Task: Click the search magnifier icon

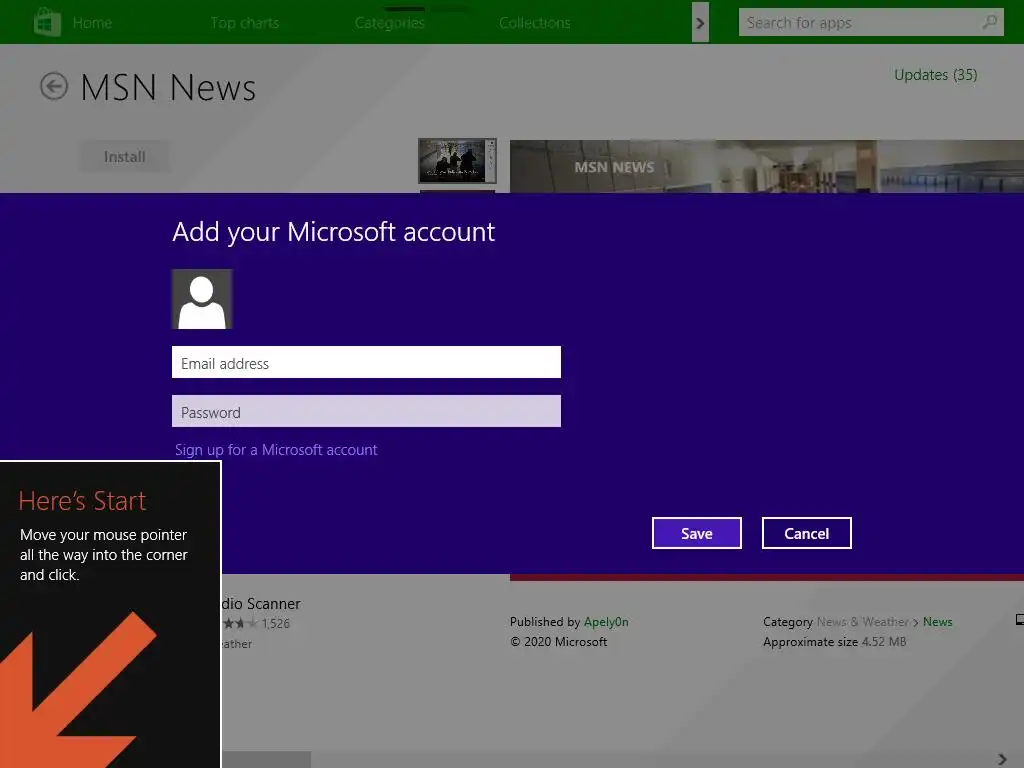Action: 989,22
